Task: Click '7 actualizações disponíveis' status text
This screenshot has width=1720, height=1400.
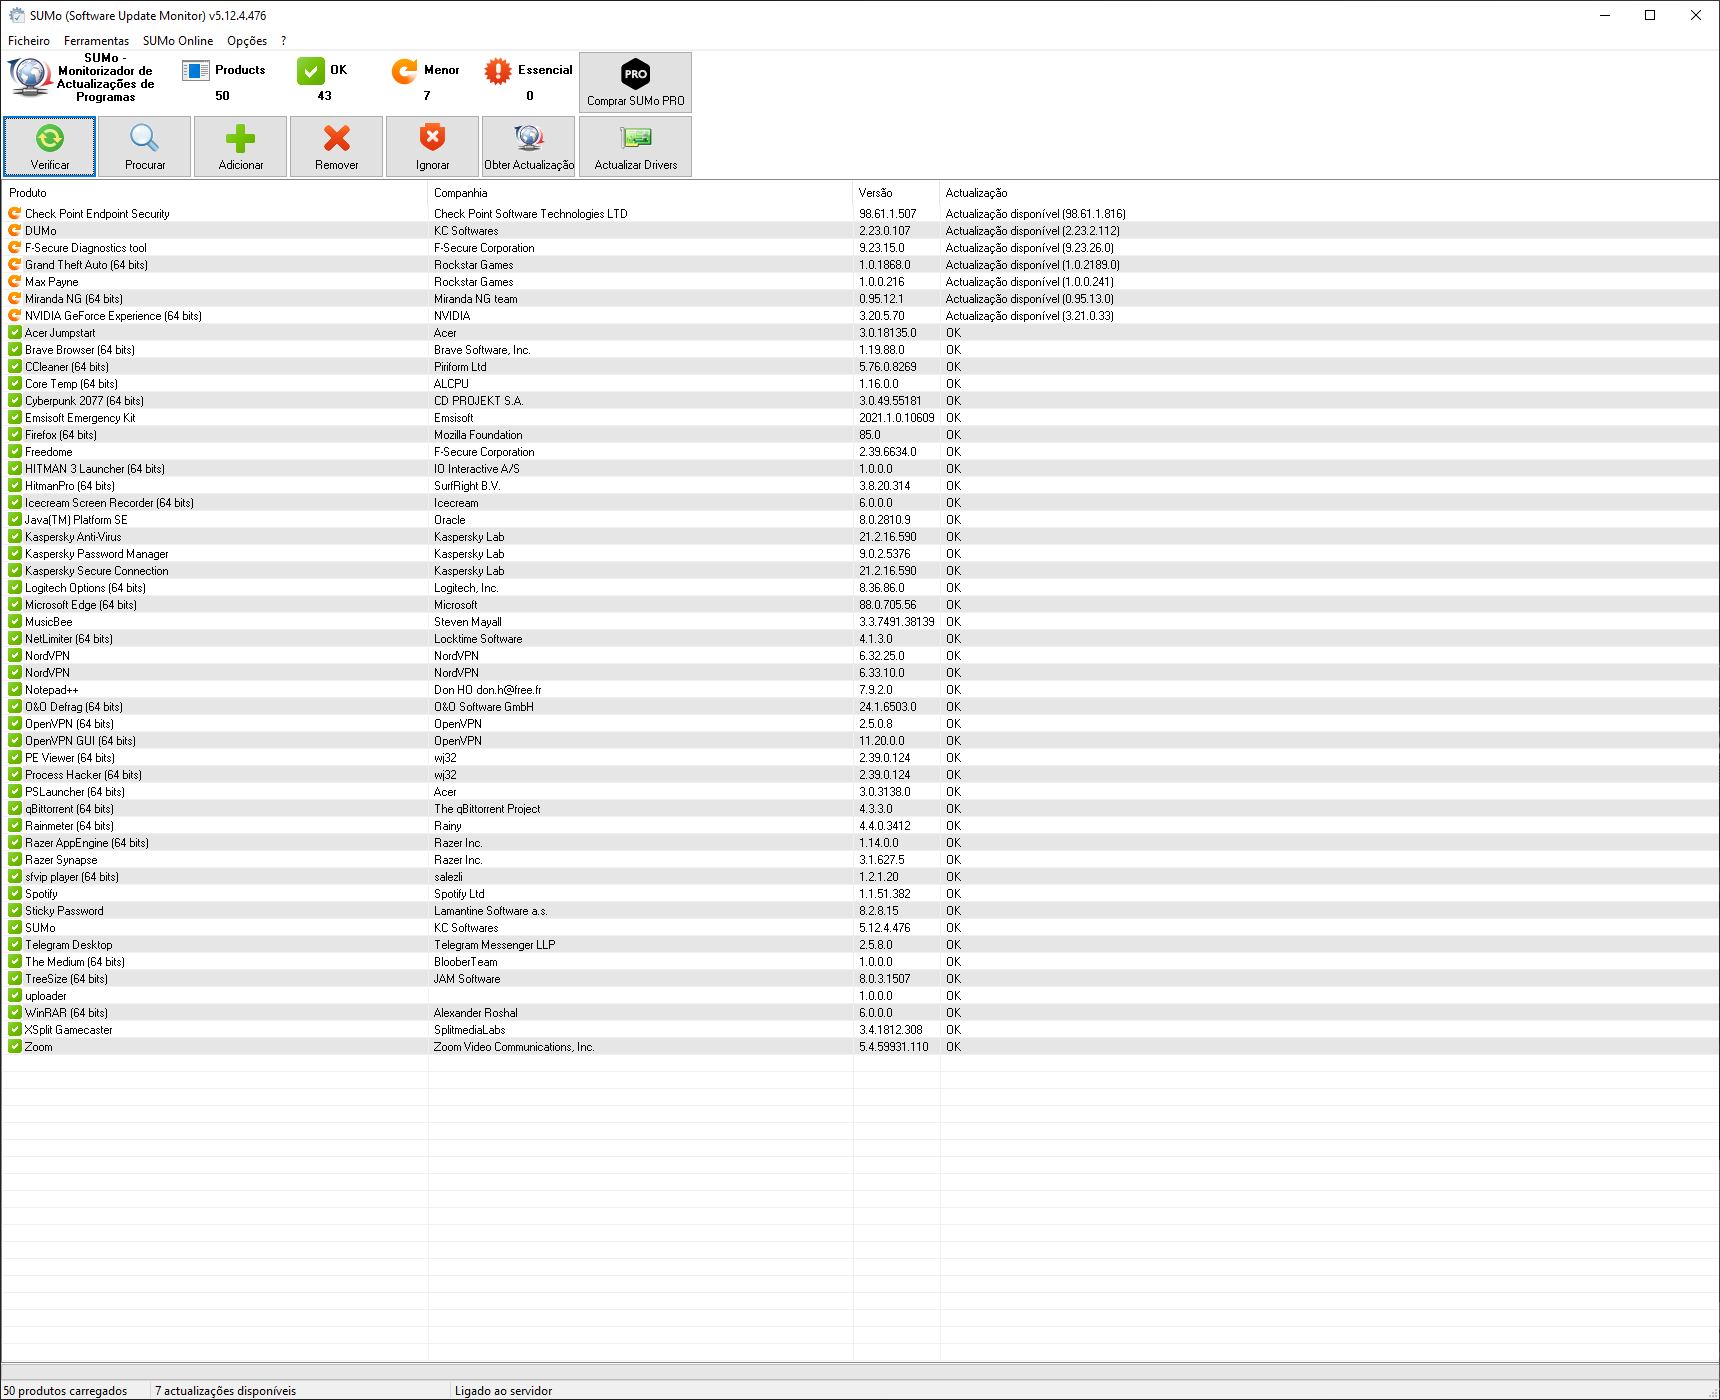Action: [225, 1391]
